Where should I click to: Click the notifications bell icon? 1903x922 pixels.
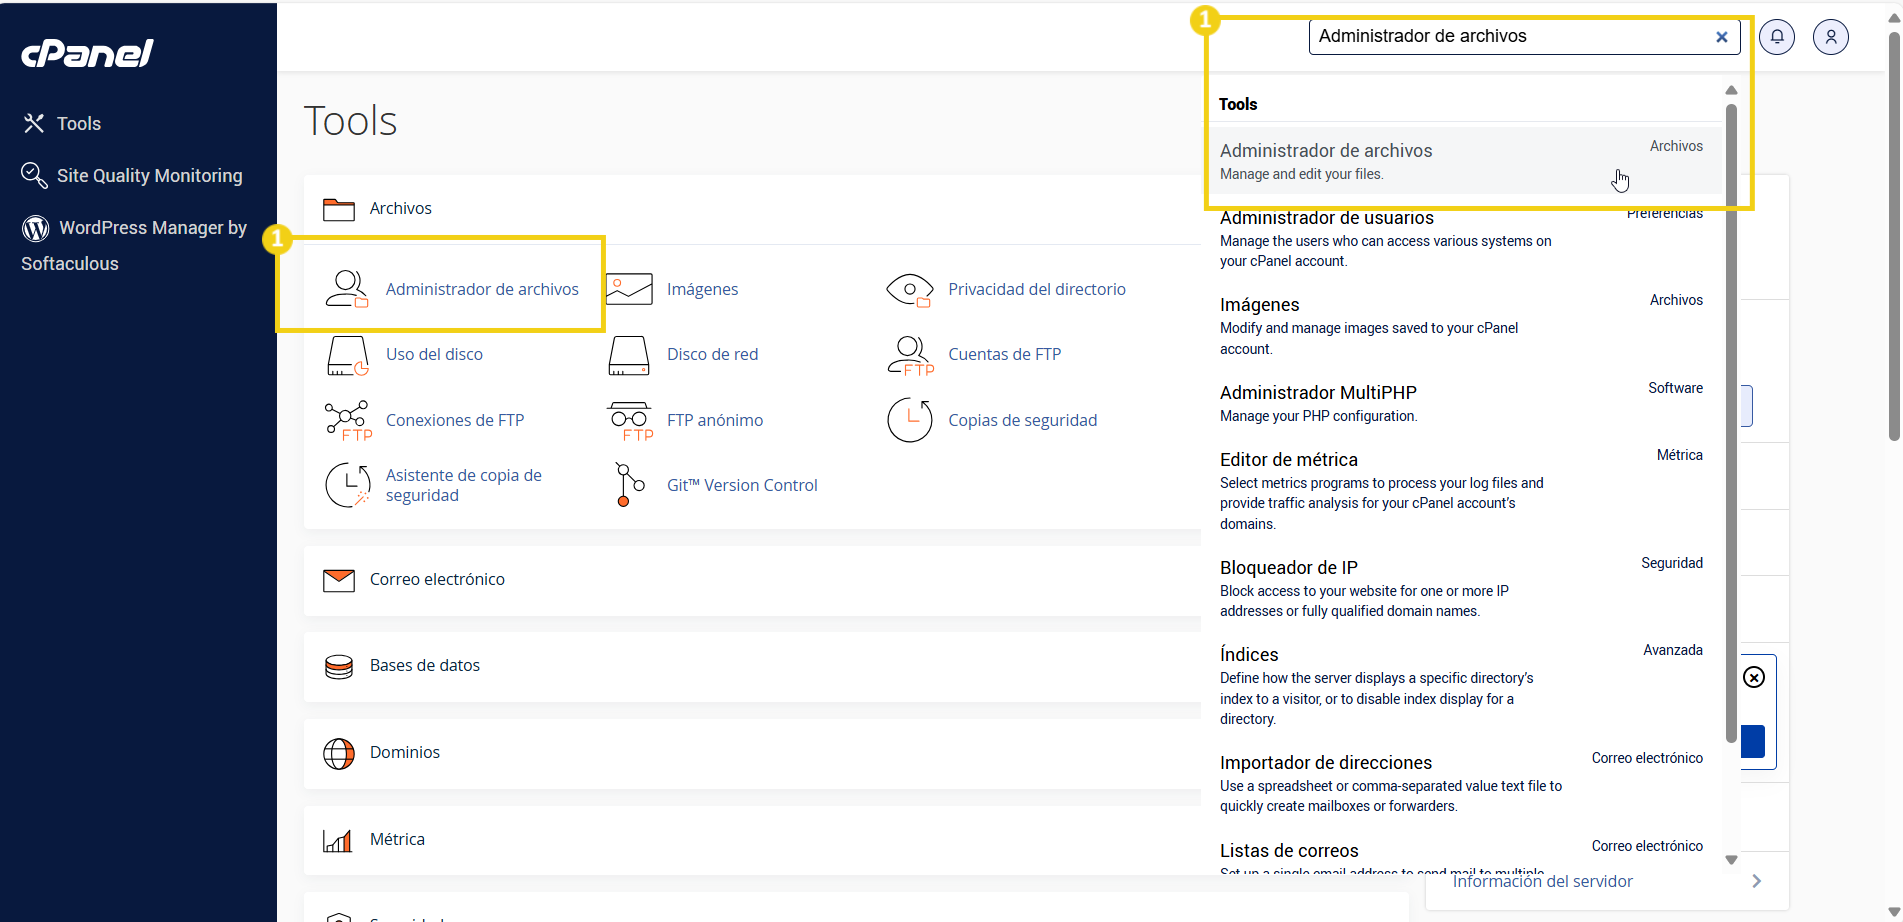(x=1777, y=37)
